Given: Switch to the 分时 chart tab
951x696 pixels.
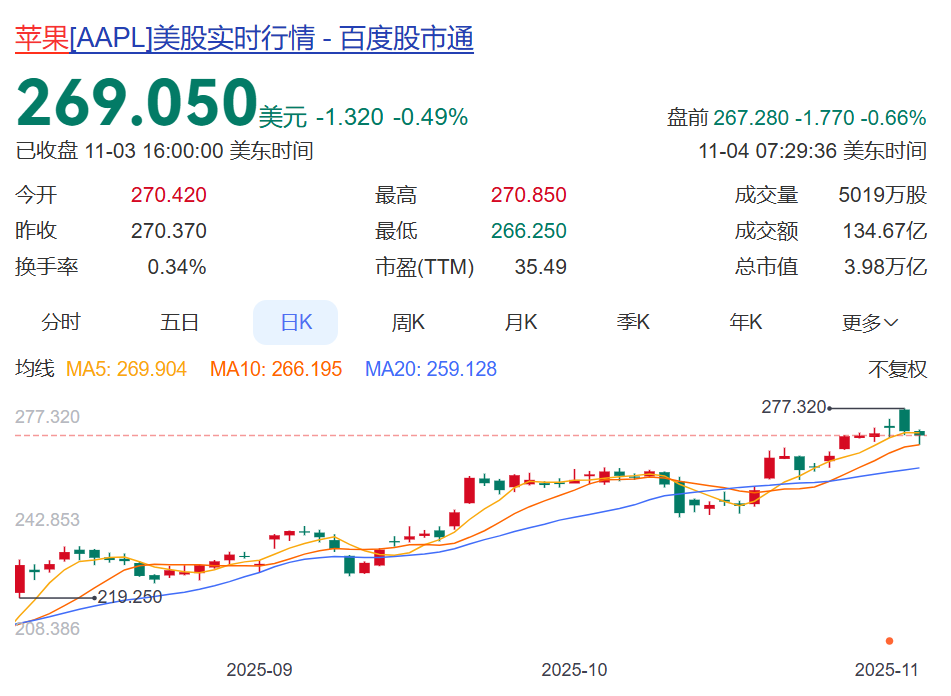Looking at the screenshot, I should (61, 323).
